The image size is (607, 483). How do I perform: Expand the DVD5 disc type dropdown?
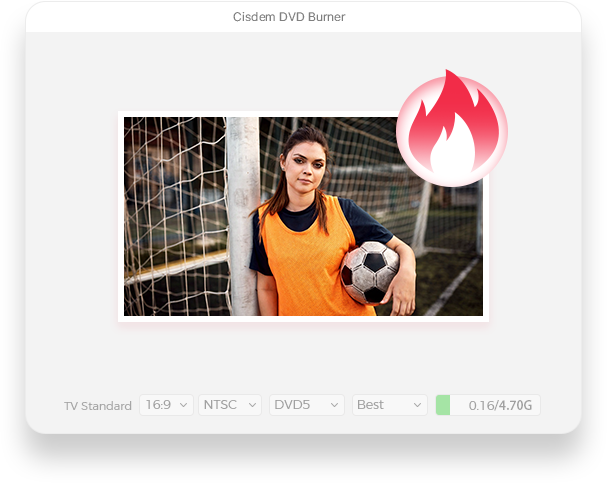(x=307, y=405)
